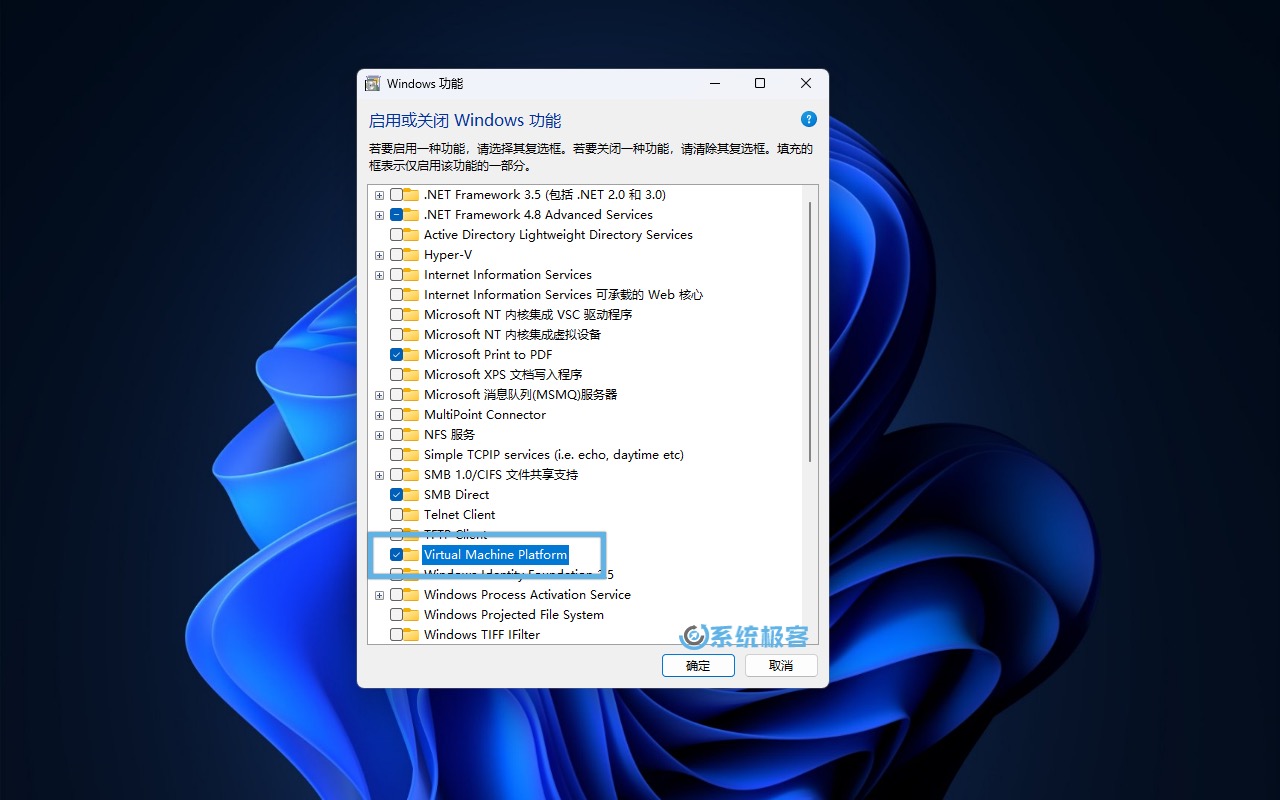The image size is (1280, 800).
Task: Enable the Hyper-V checkbox
Action: tap(397, 255)
